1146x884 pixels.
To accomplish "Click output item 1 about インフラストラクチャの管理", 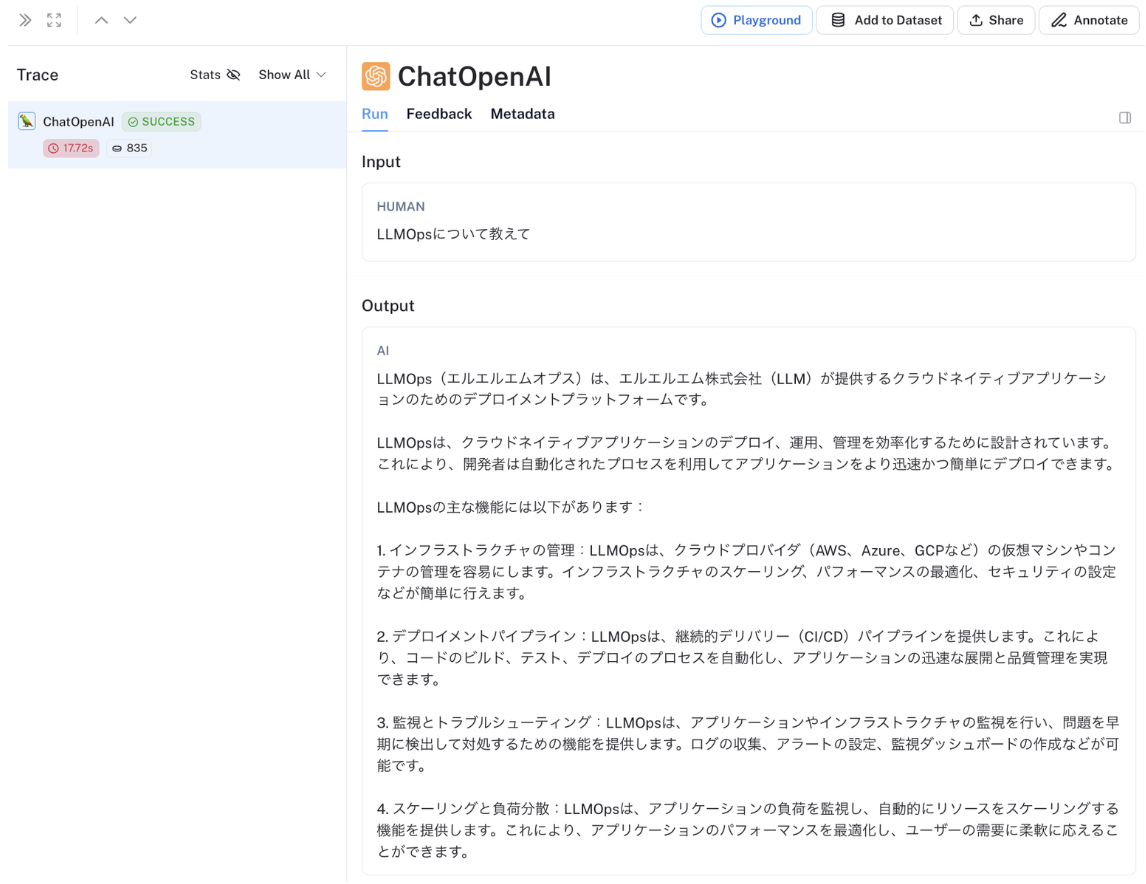I will coord(747,571).
